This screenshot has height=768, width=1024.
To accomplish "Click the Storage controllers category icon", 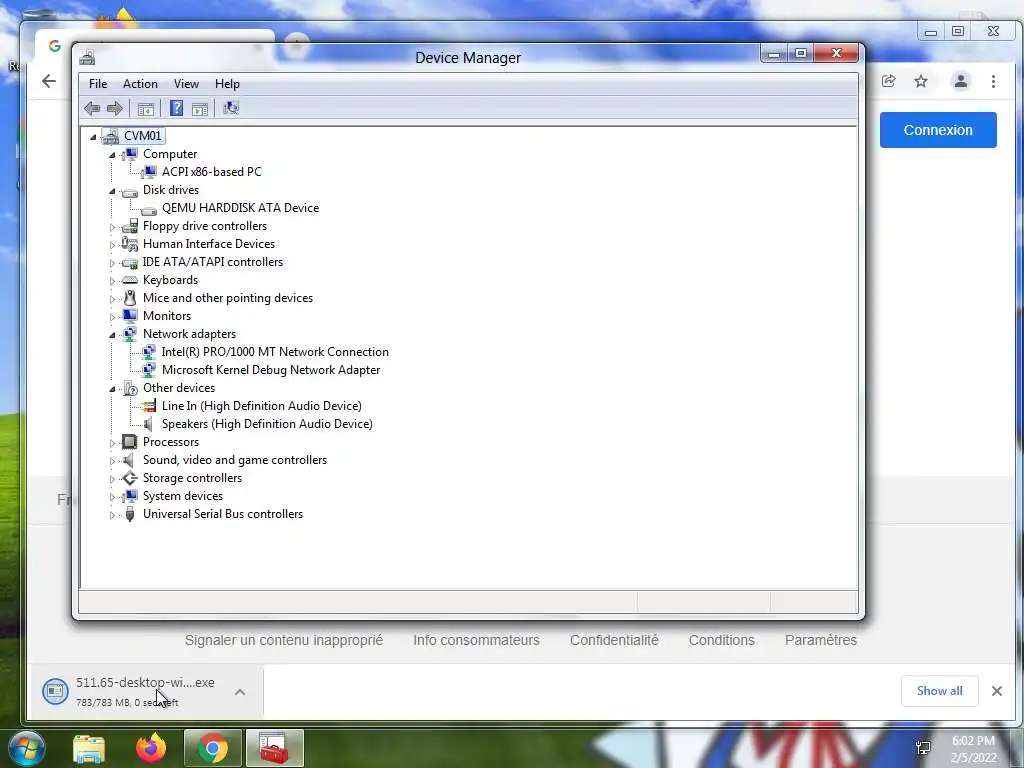I will point(130,478).
